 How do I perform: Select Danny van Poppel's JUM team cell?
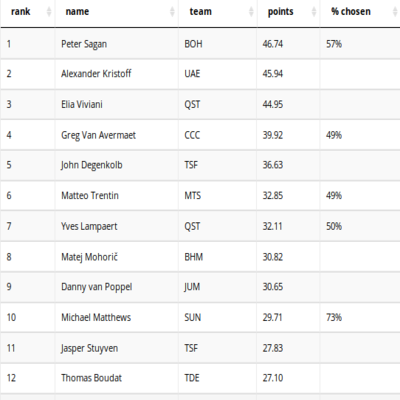point(192,287)
